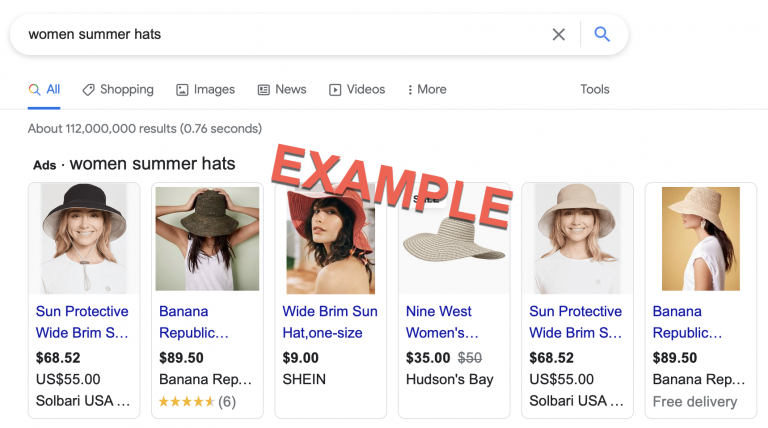This screenshot has height=428, width=768.
Task: Click the $9.00 SHEIN price
Action: click(x=301, y=358)
